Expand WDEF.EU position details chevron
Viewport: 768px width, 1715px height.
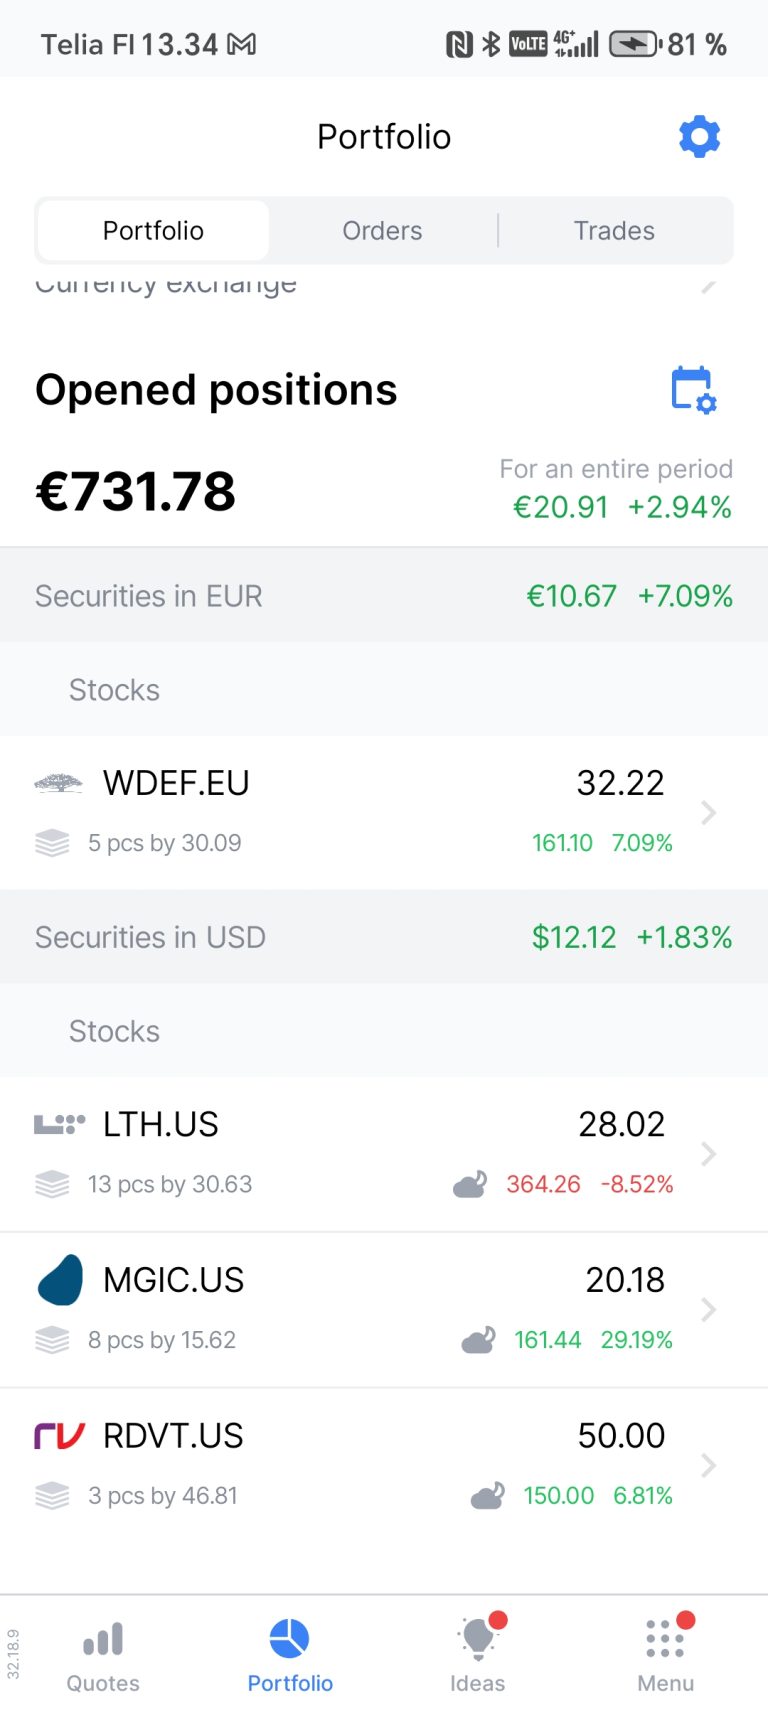pyautogui.click(x=708, y=812)
